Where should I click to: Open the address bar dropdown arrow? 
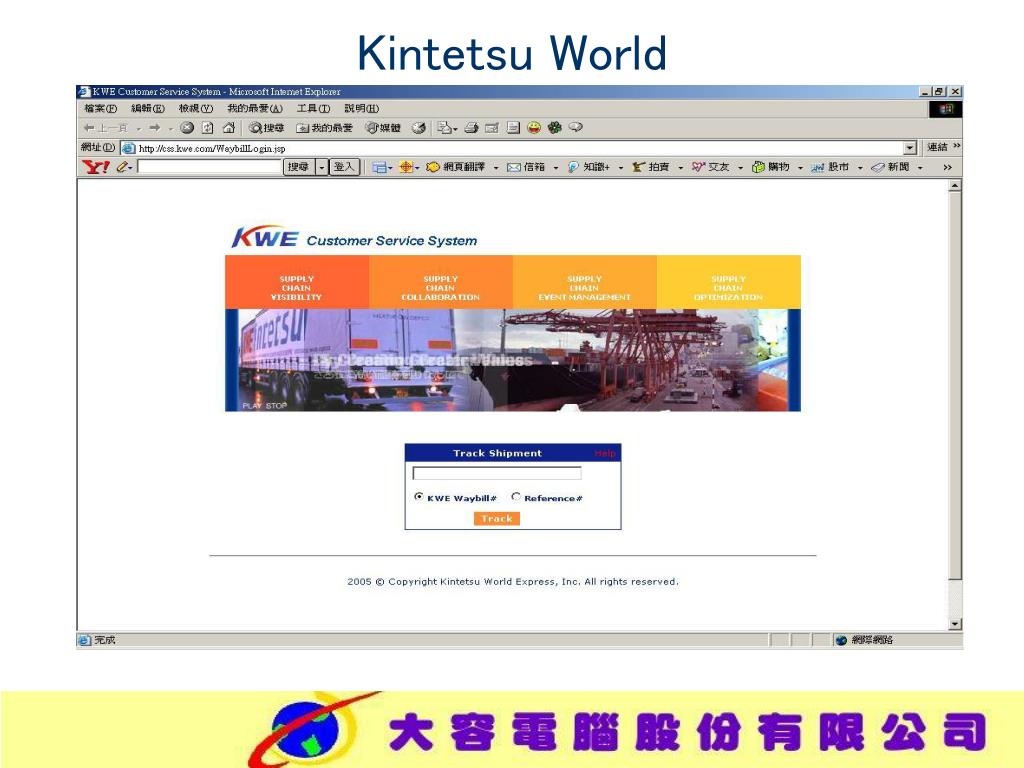910,148
